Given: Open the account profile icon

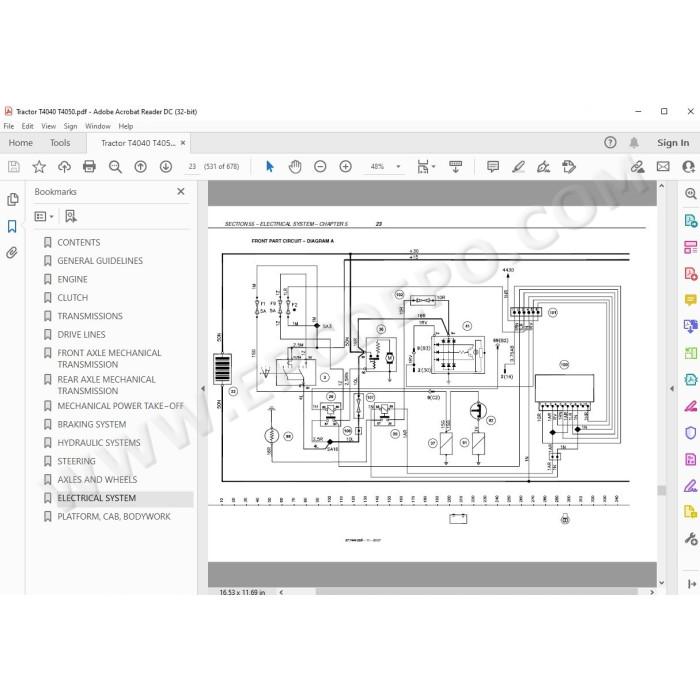Looking at the screenshot, I should click(688, 167).
